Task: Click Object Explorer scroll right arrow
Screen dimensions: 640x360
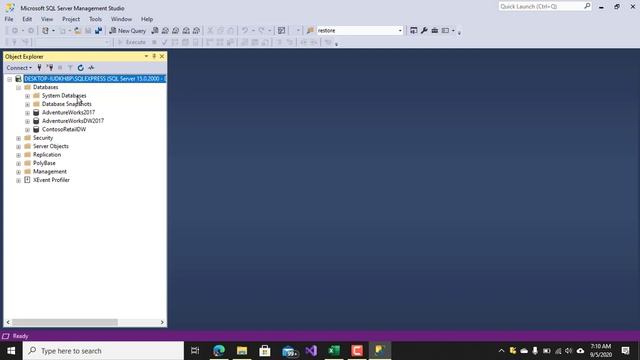Action: point(162,322)
